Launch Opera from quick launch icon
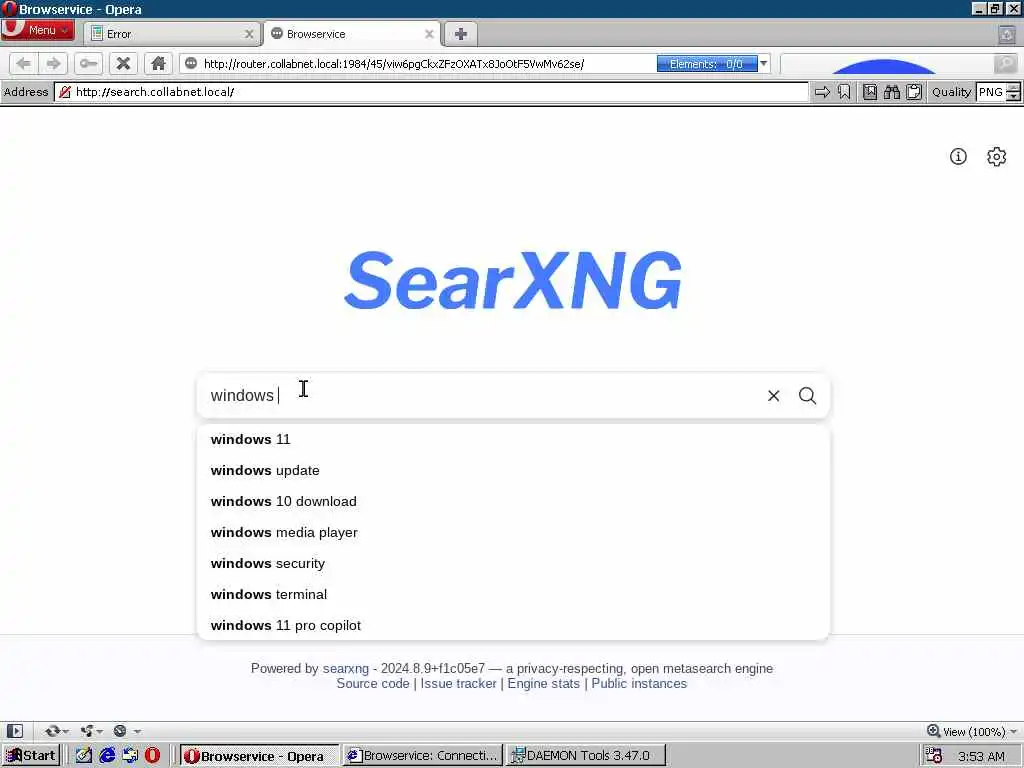Screen dimensions: 1024x768 coord(152,756)
